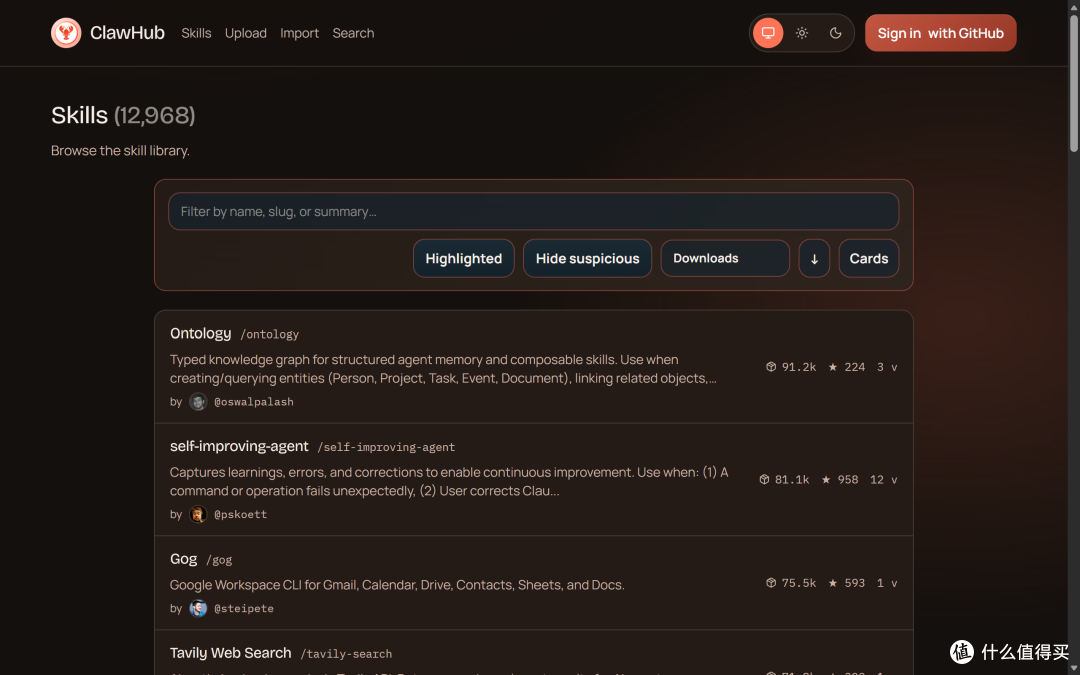Viewport: 1080px width, 675px height.
Task: Open the Upload nav item
Action: click(246, 33)
